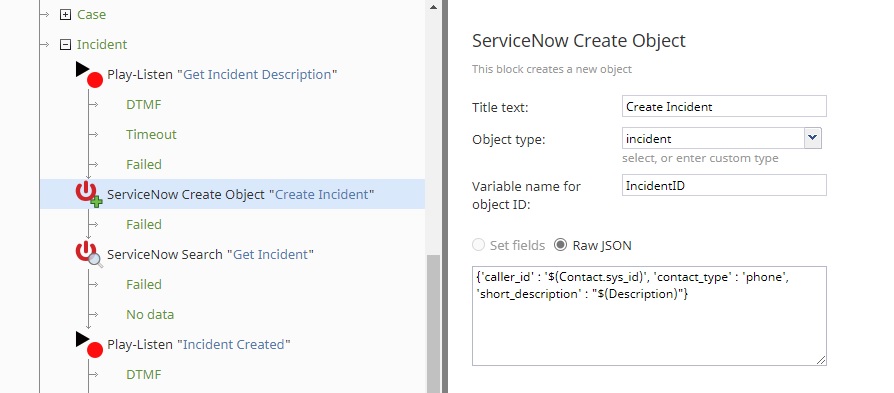The height and width of the screenshot is (393, 894).
Task: Click the JSON text area resize handle
Action: (821, 360)
